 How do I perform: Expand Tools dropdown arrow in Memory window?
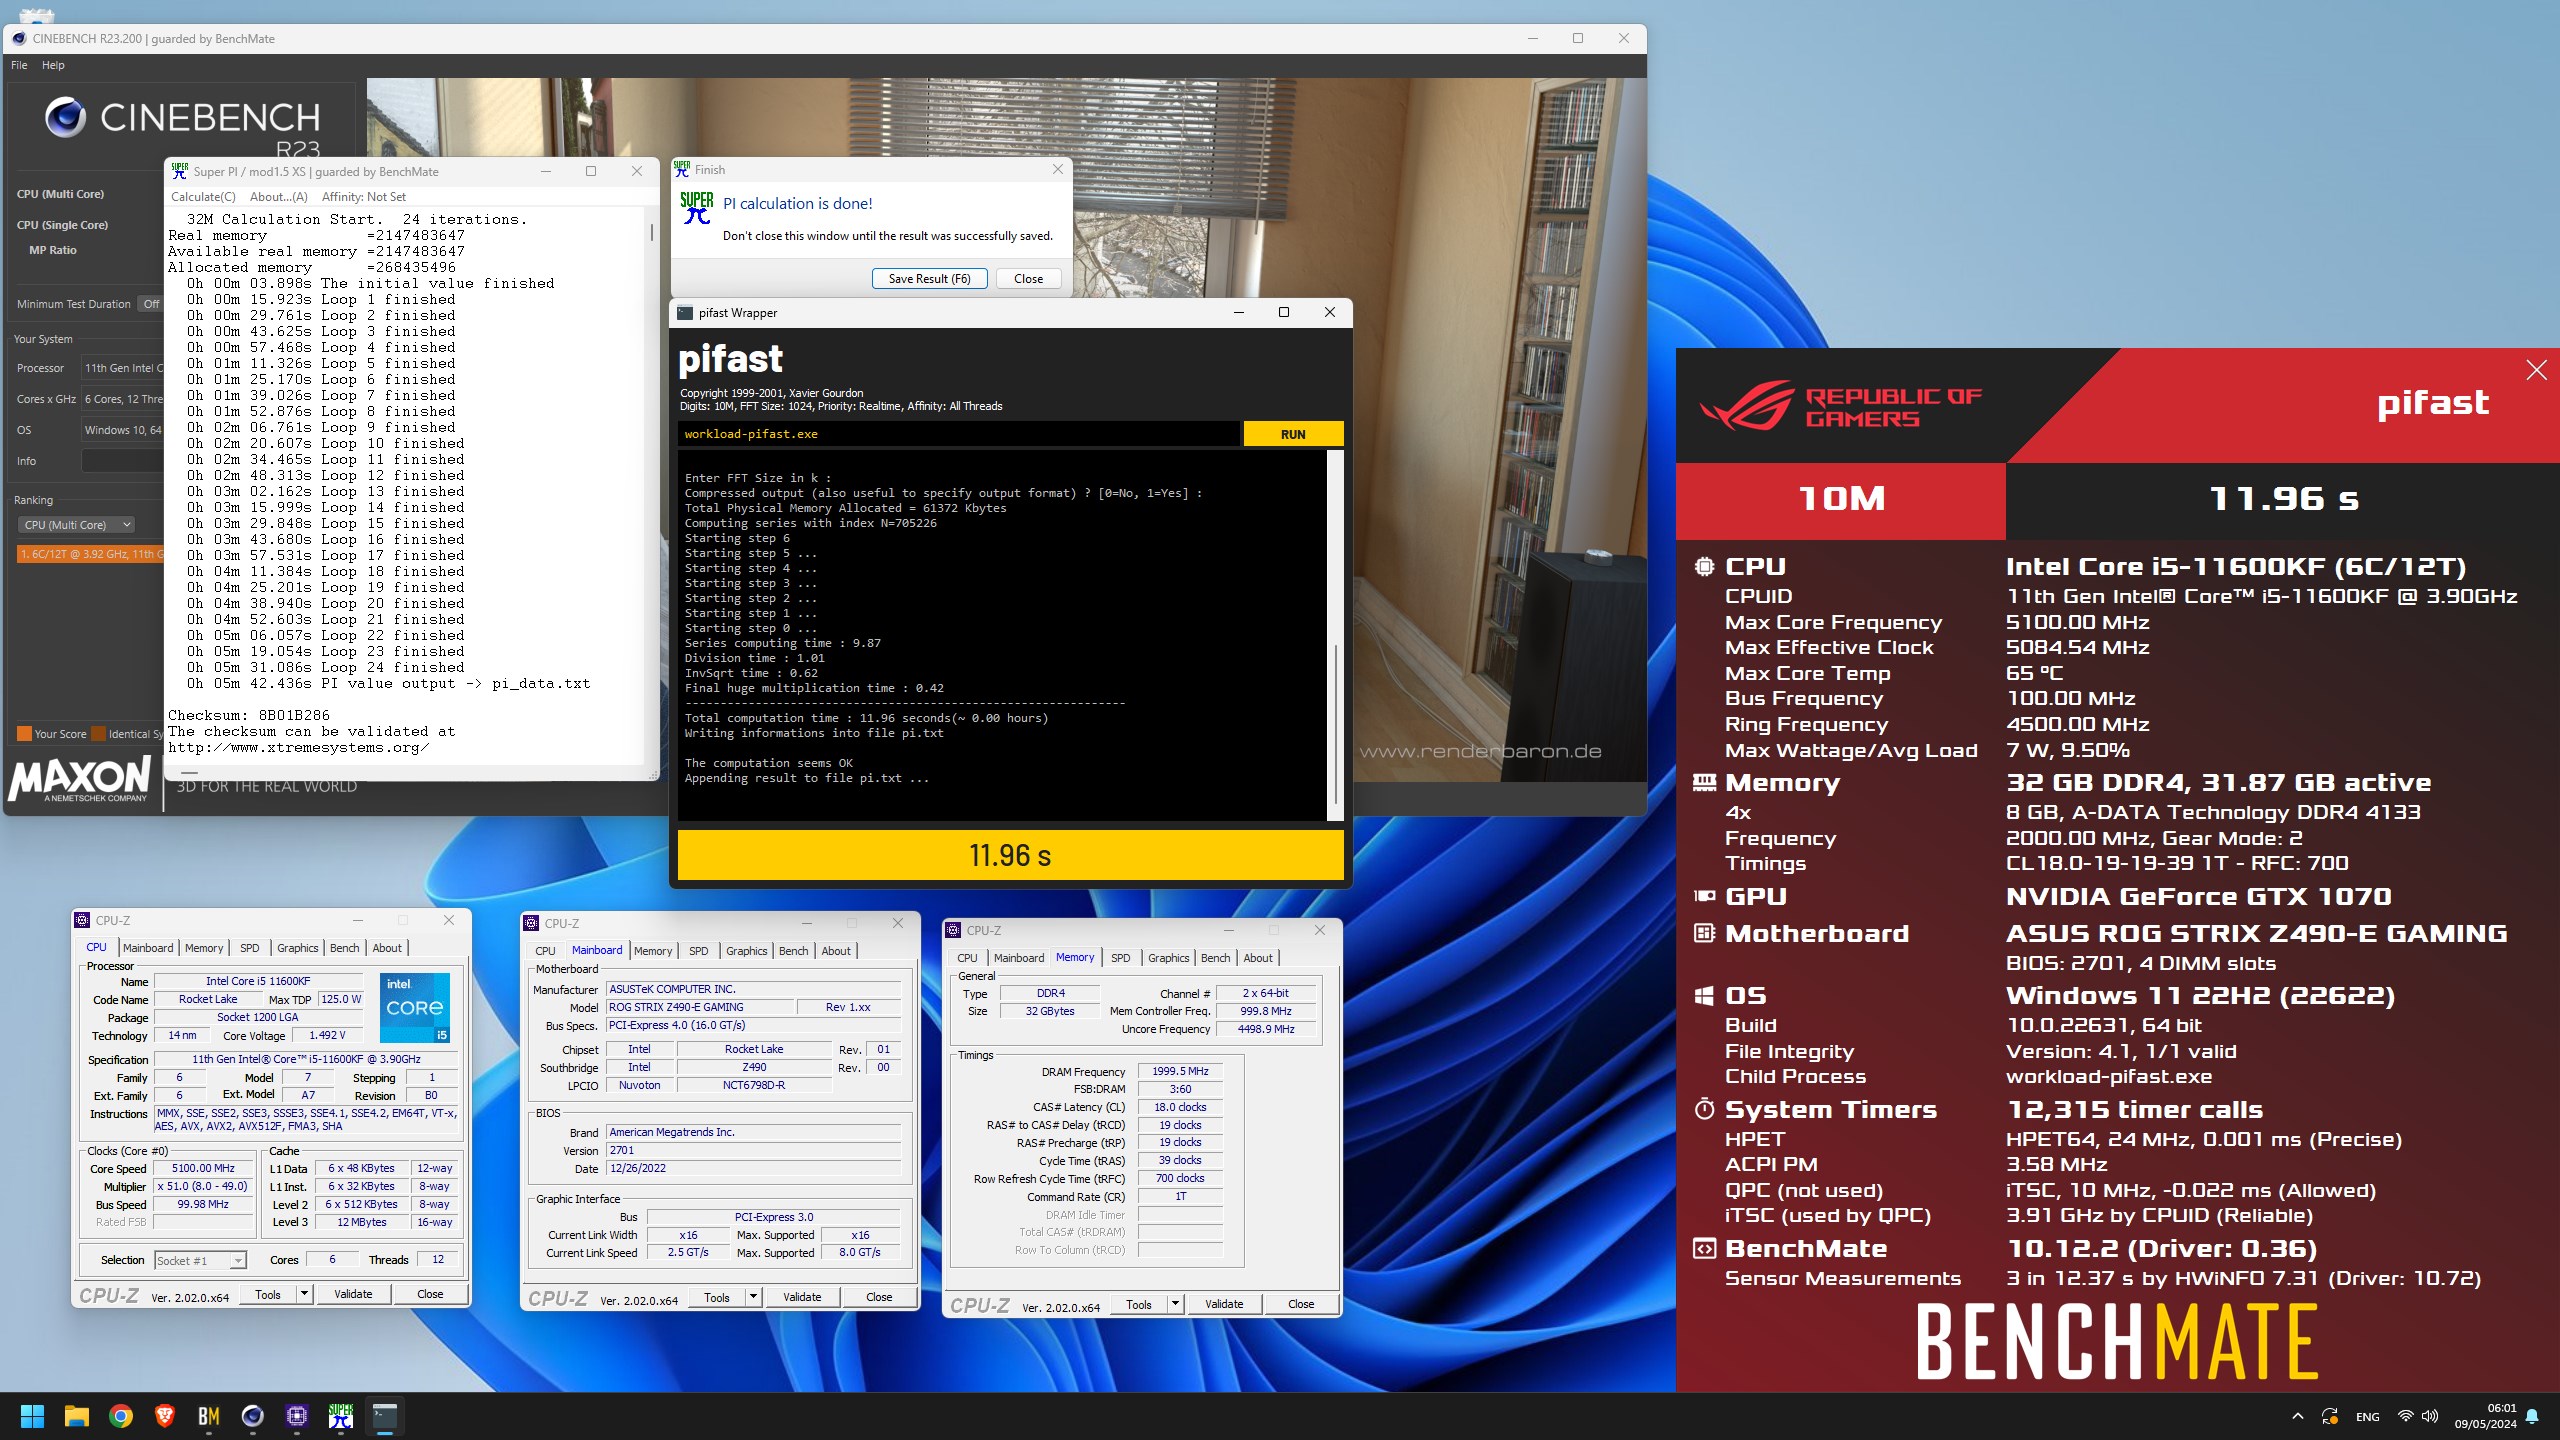pos(1176,1304)
